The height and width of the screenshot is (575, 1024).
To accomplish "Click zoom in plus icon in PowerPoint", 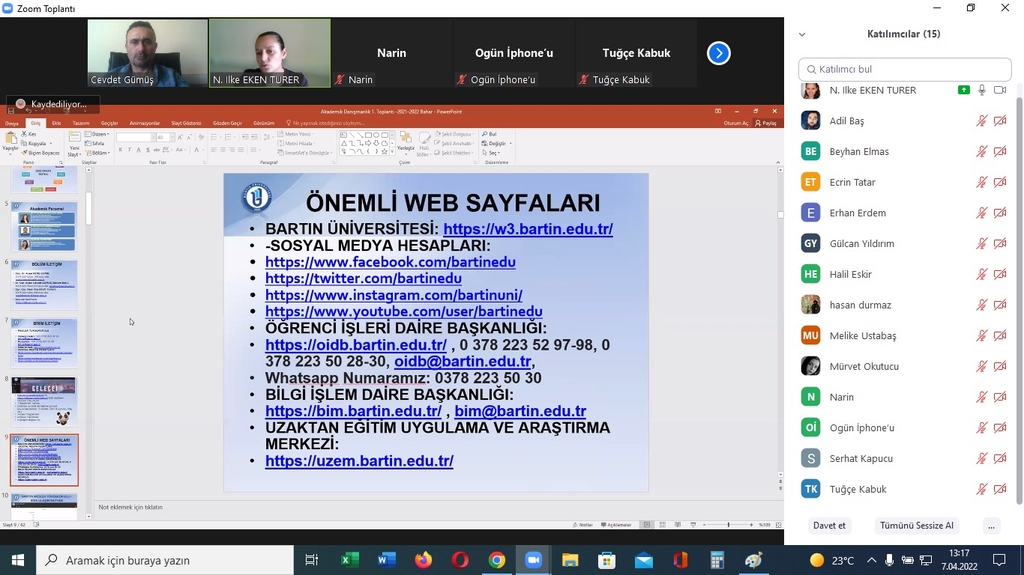I will pos(751,525).
